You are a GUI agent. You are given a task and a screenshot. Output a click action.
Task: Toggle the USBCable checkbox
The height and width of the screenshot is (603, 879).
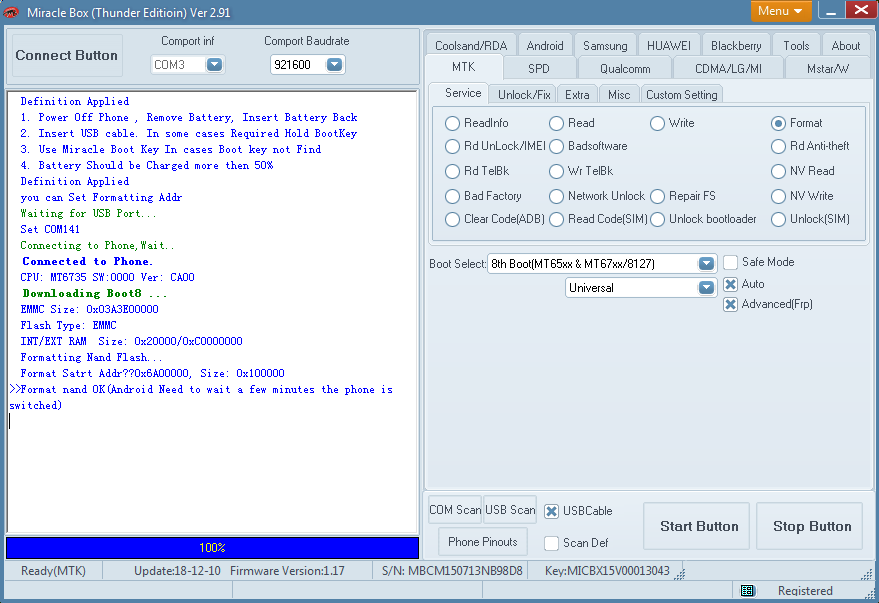552,511
